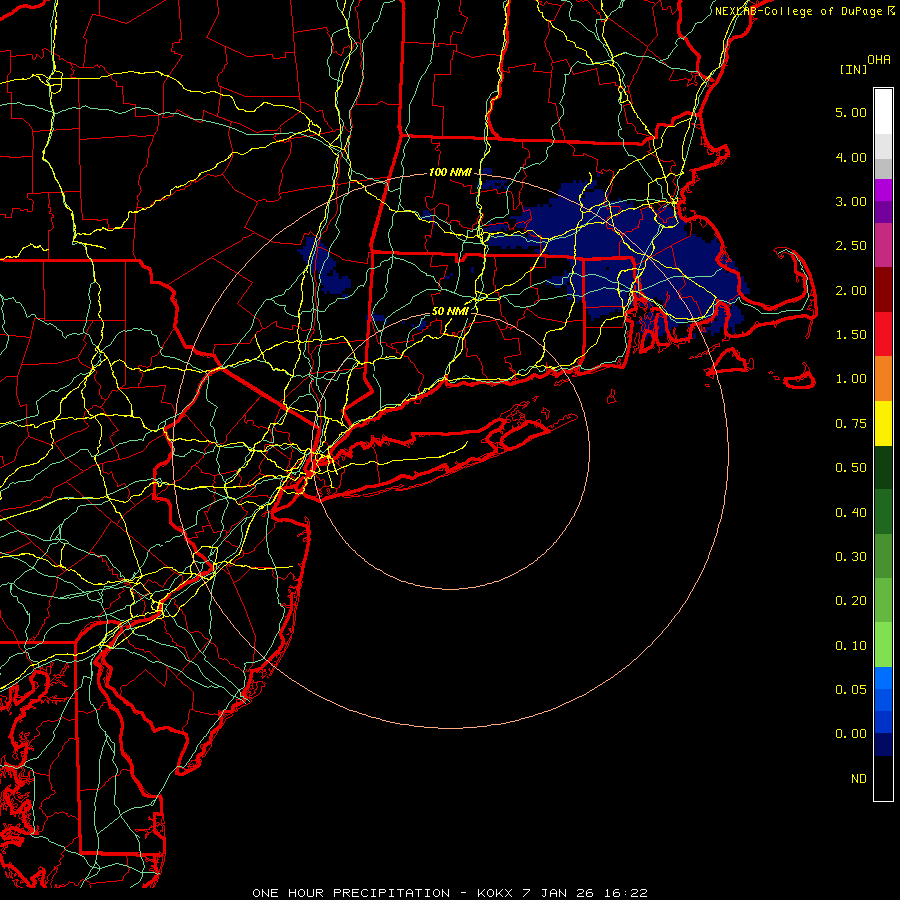Click the 0.05 legend value

(851, 690)
